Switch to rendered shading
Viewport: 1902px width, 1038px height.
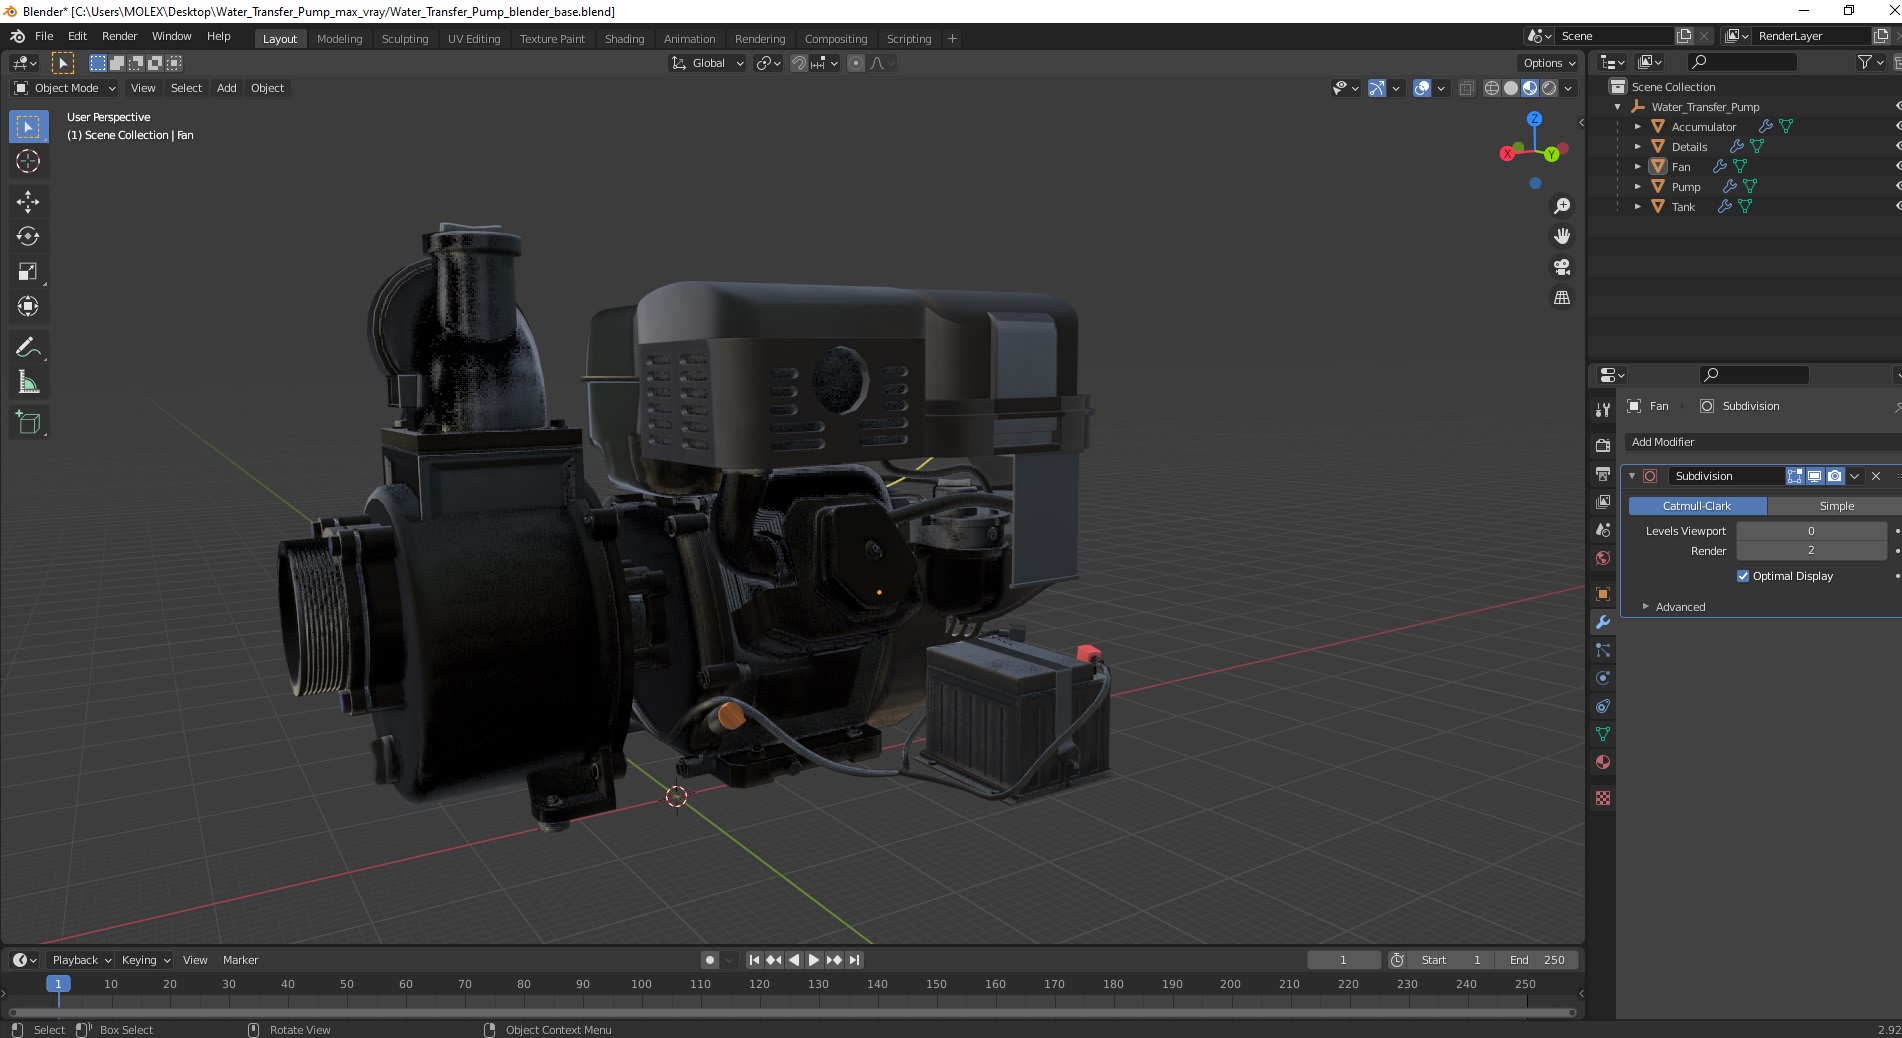[x=1549, y=88]
